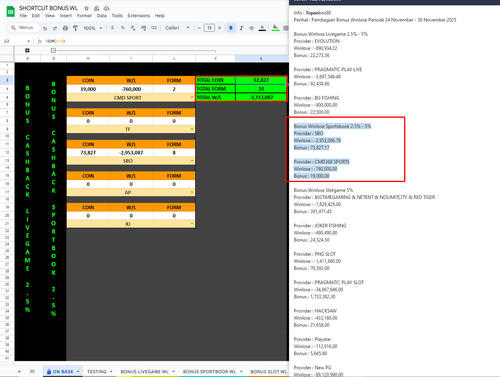This screenshot has width=500, height=377.
Task: Check the cloud save status icon
Action: (107, 8)
